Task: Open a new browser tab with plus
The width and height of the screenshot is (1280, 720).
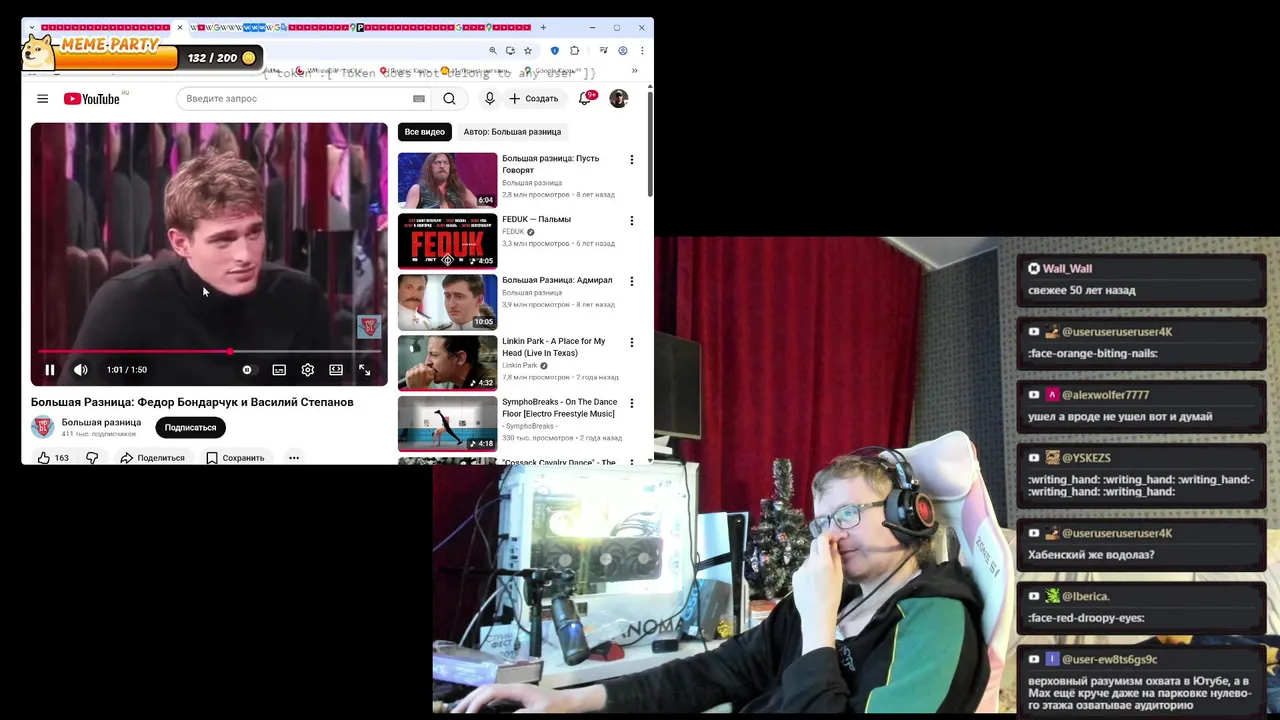Action: [543, 27]
